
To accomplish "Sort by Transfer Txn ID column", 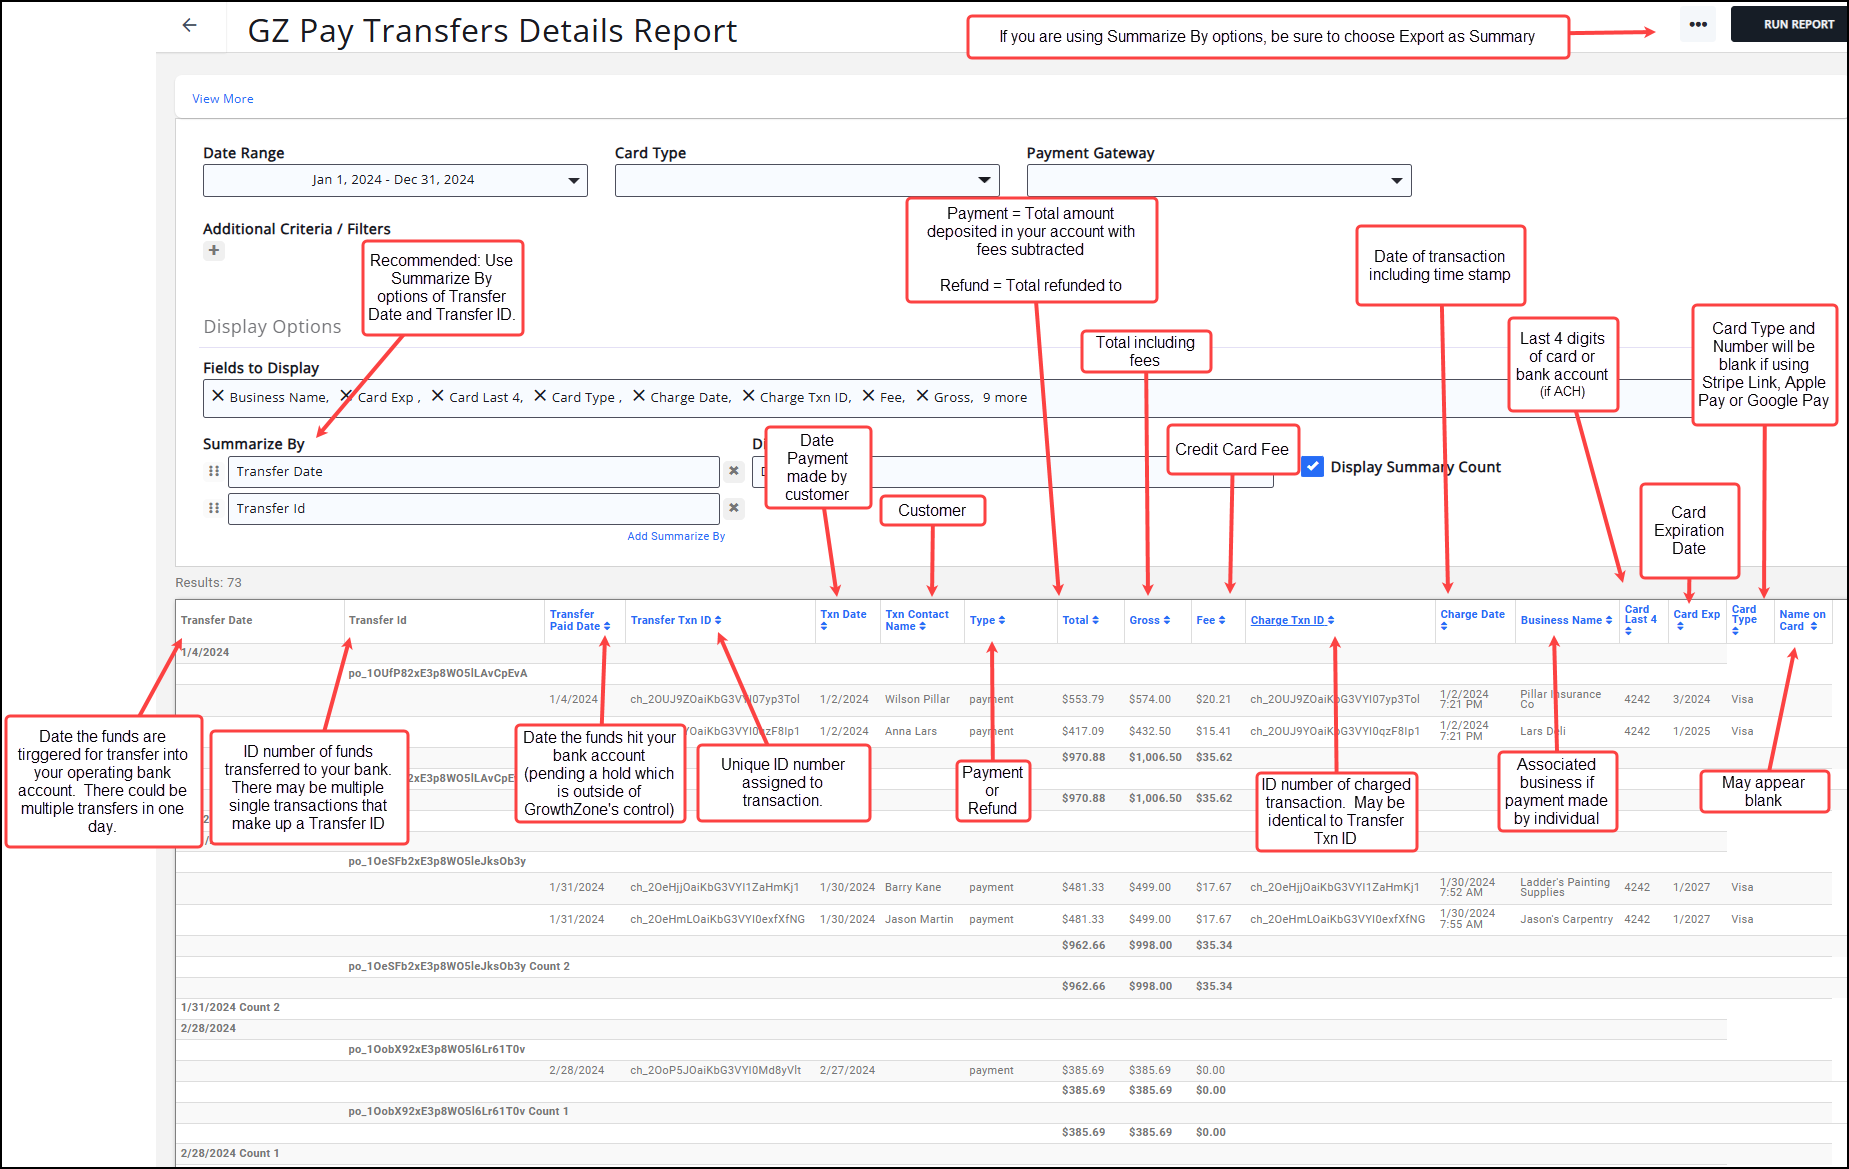I will click(x=675, y=621).
